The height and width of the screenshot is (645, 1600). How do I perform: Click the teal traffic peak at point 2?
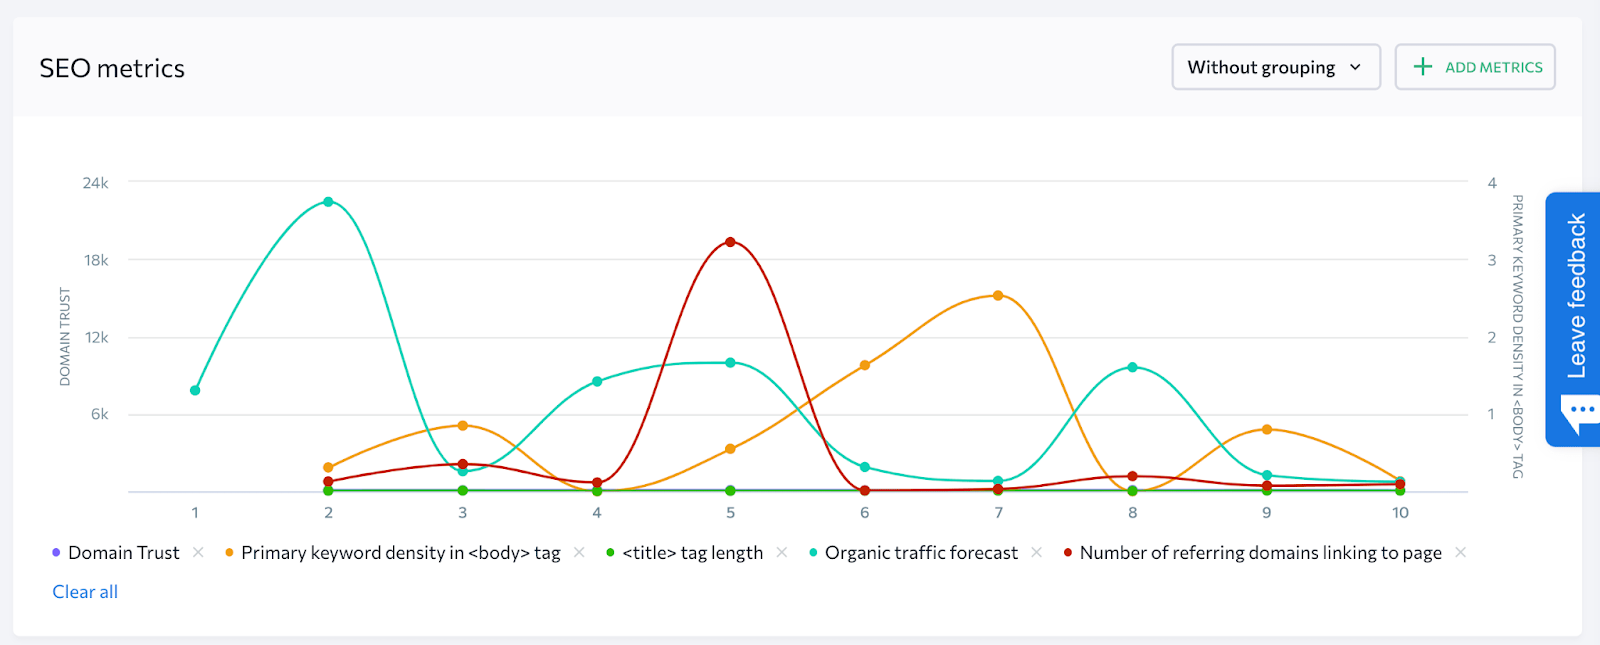(x=328, y=201)
